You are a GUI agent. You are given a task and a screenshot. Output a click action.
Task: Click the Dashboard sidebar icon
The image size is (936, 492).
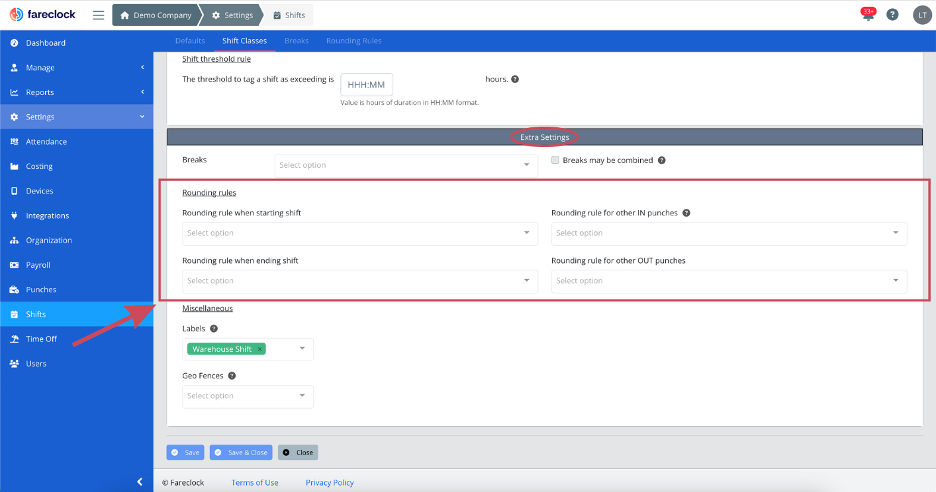click(14, 43)
